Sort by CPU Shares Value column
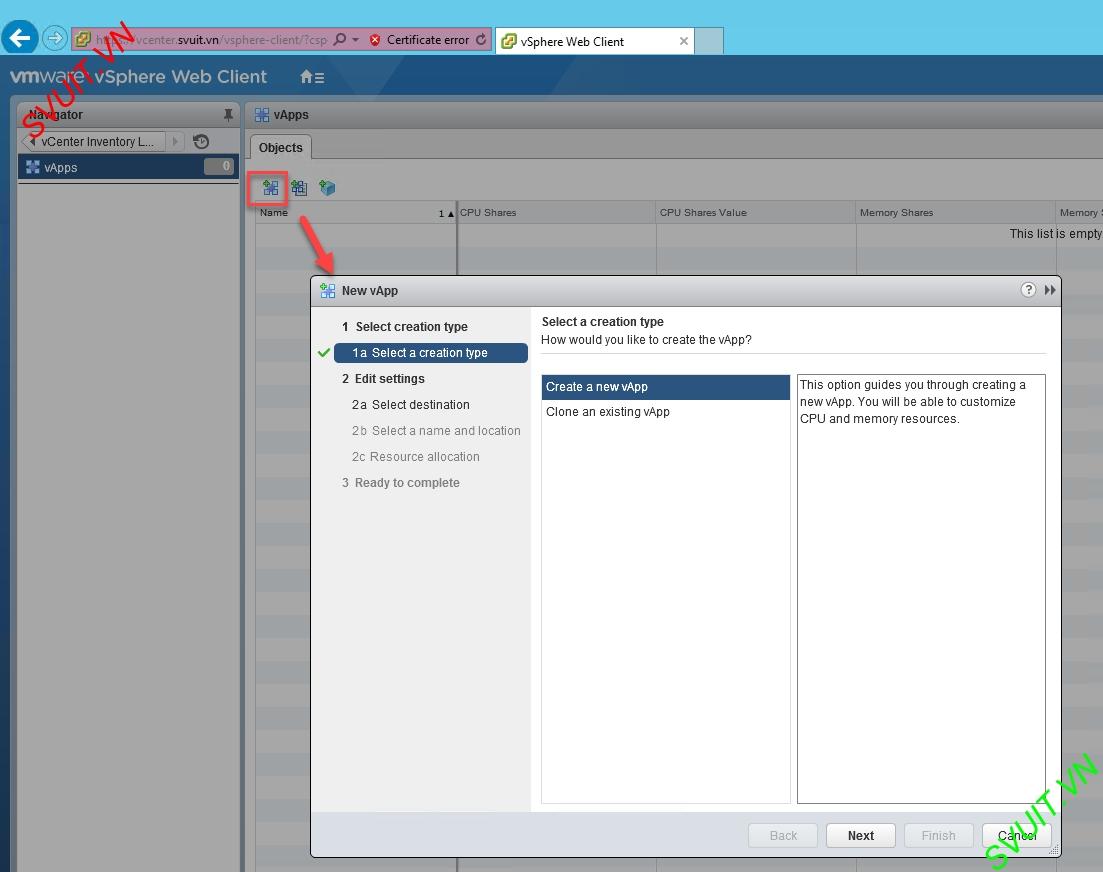The image size is (1103, 872). (756, 212)
